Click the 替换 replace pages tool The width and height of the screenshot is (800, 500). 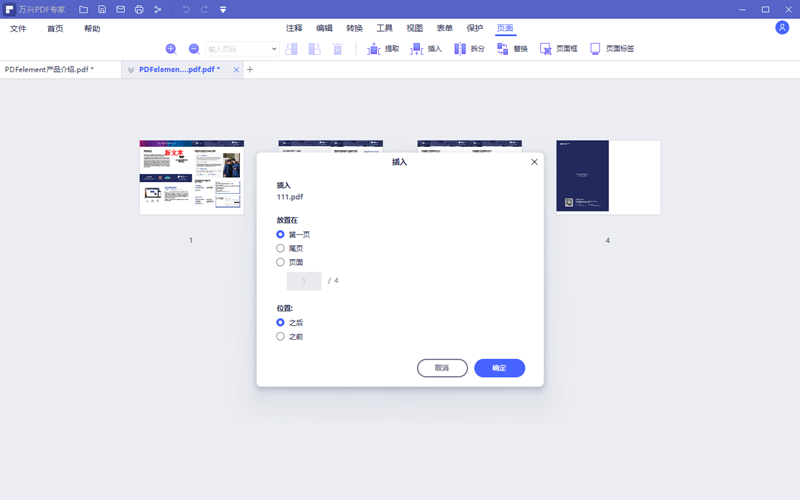coord(511,49)
